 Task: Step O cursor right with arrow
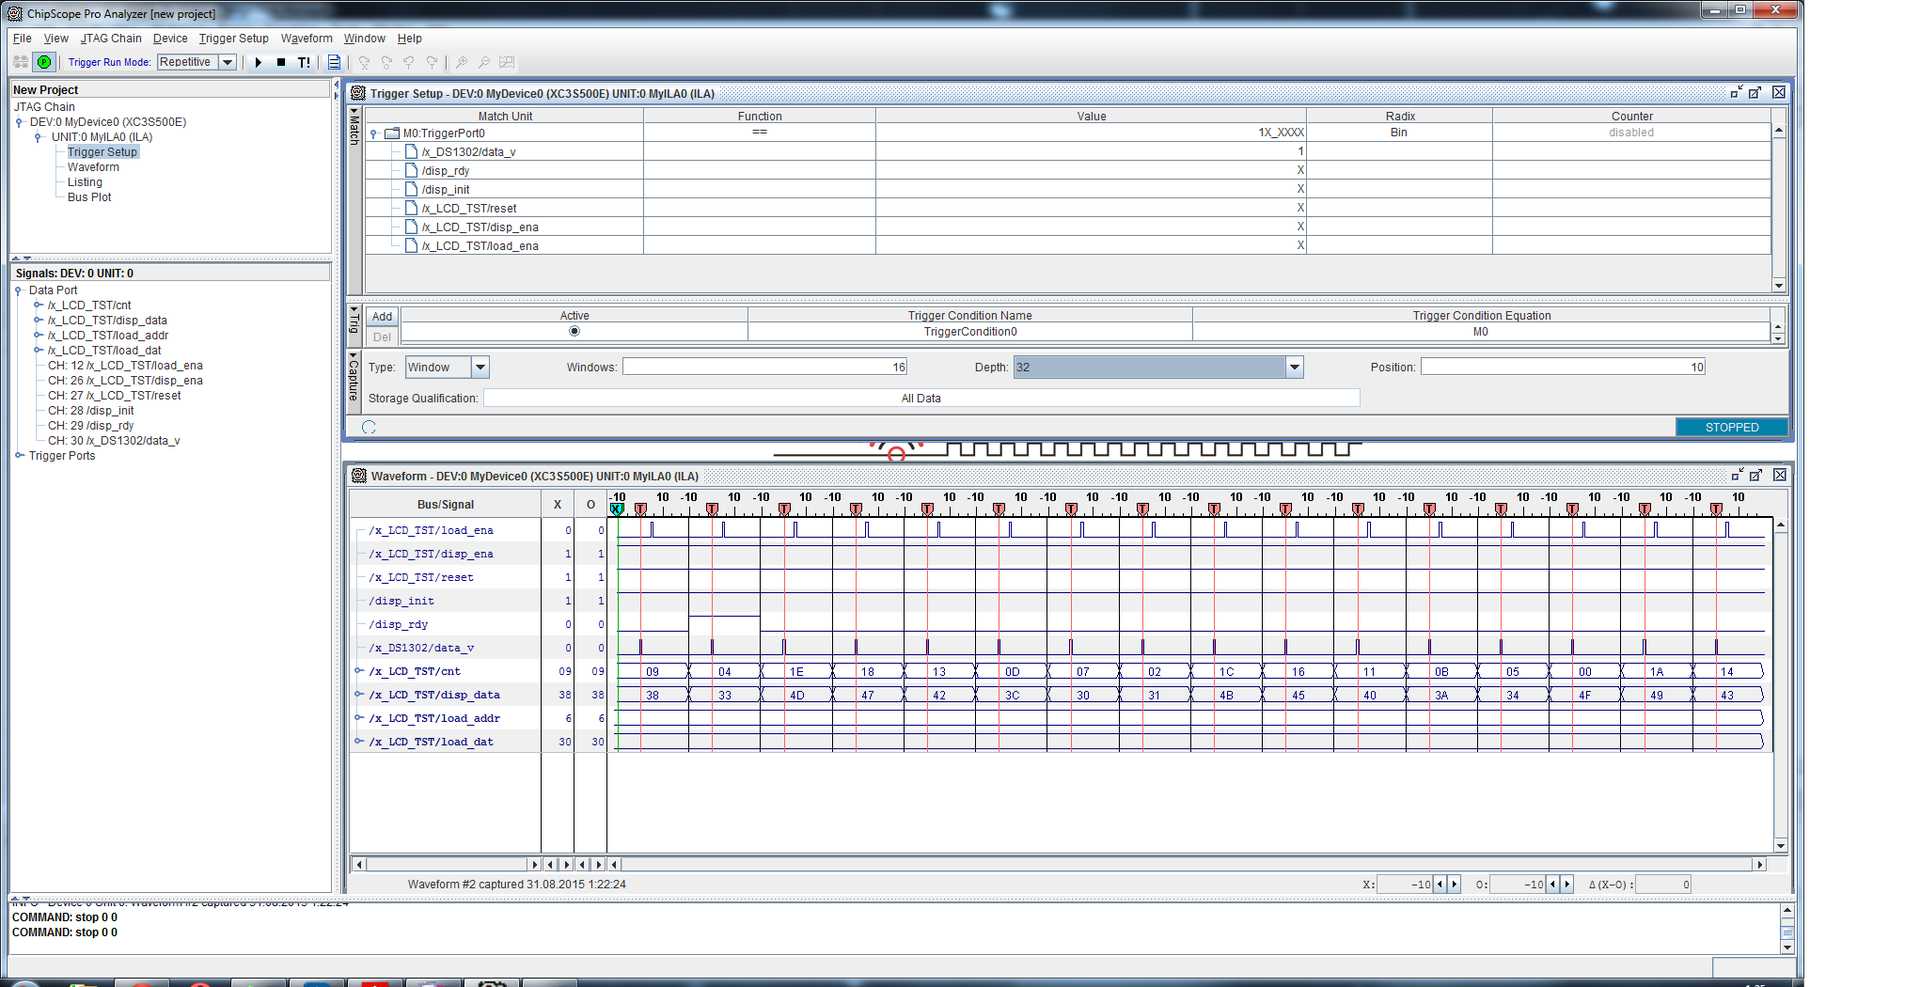(1567, 884)
